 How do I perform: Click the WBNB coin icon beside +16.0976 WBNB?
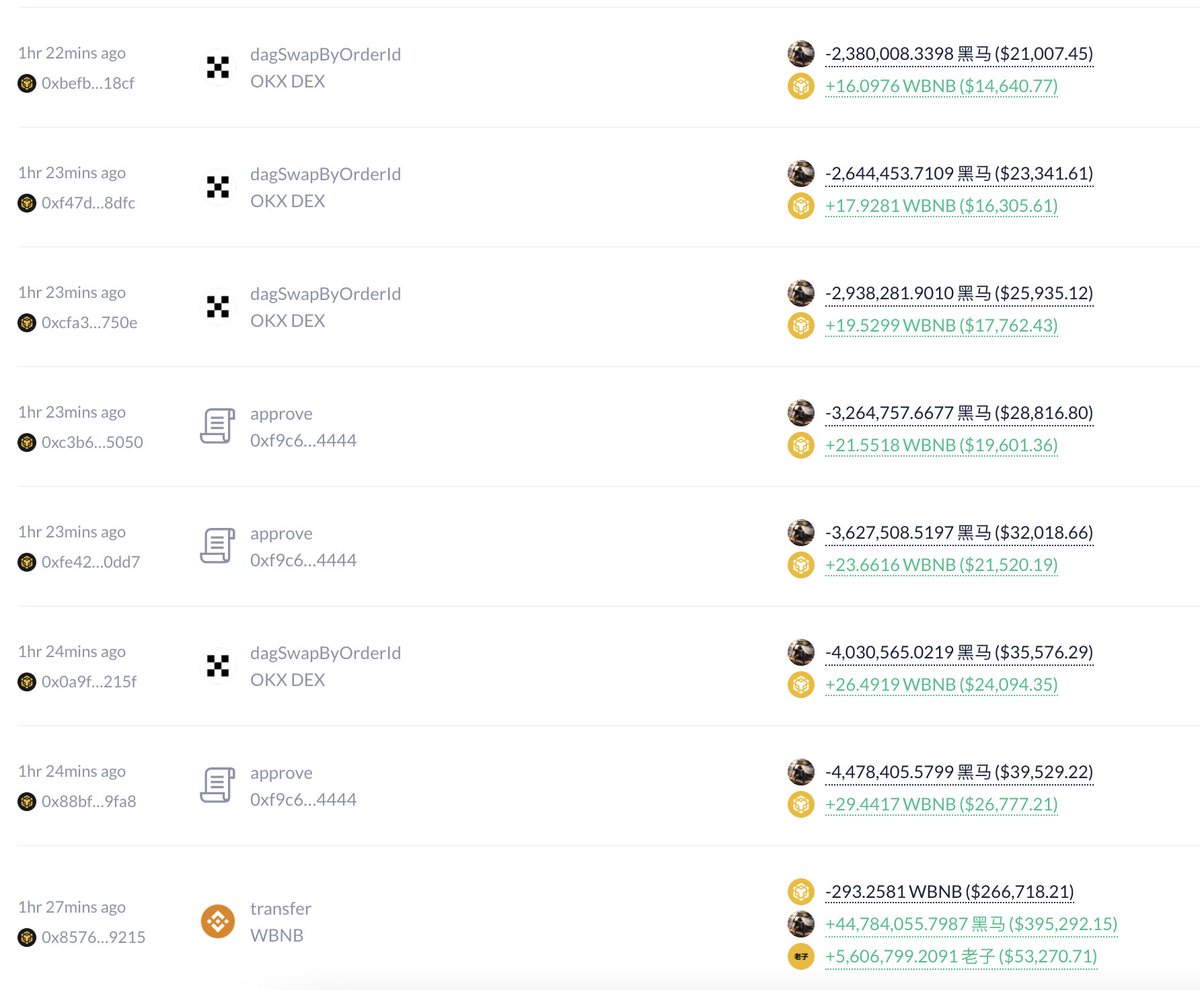pyautogui.click(x=801, y=86)
